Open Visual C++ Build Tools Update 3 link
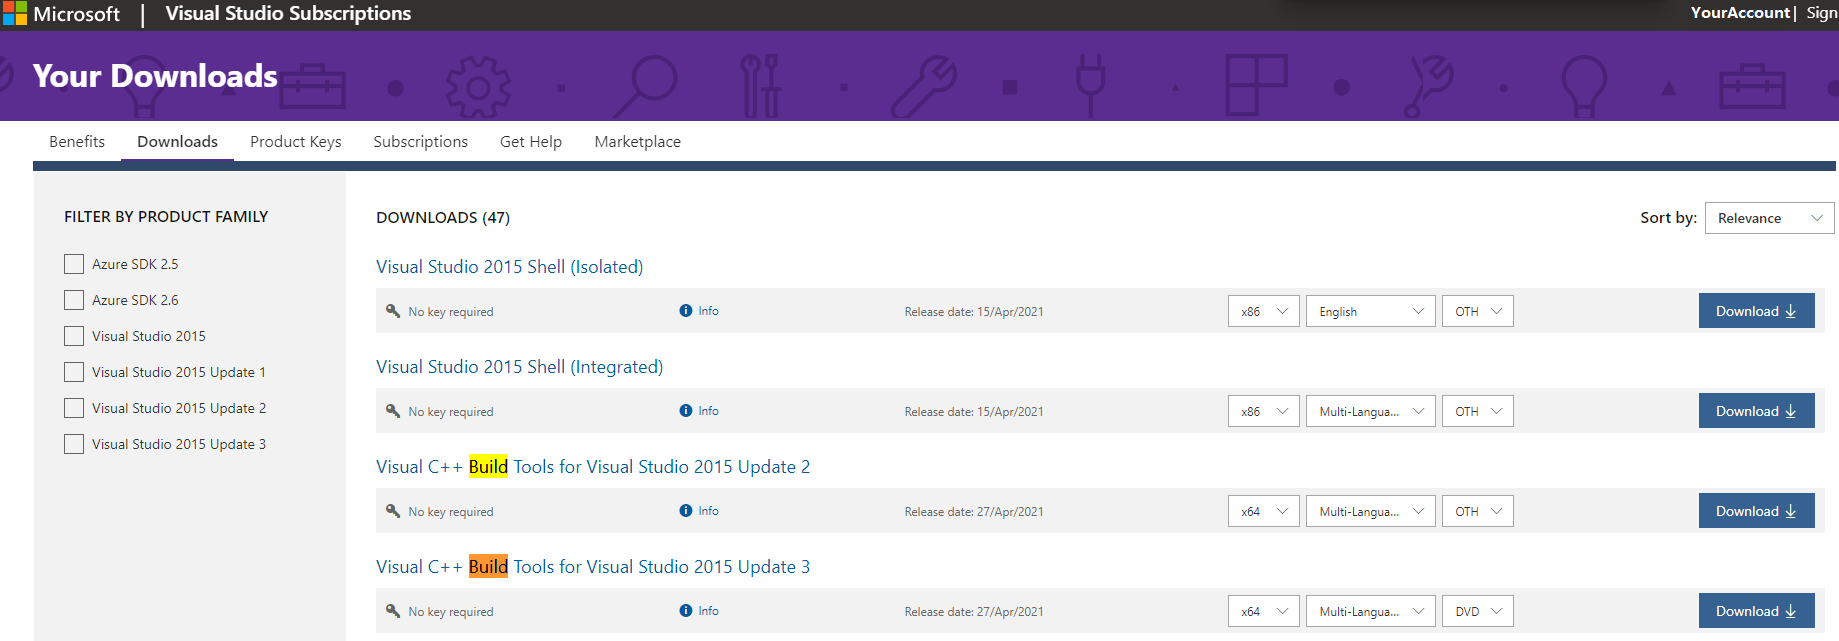1839x641 pixels. point(593,567)
